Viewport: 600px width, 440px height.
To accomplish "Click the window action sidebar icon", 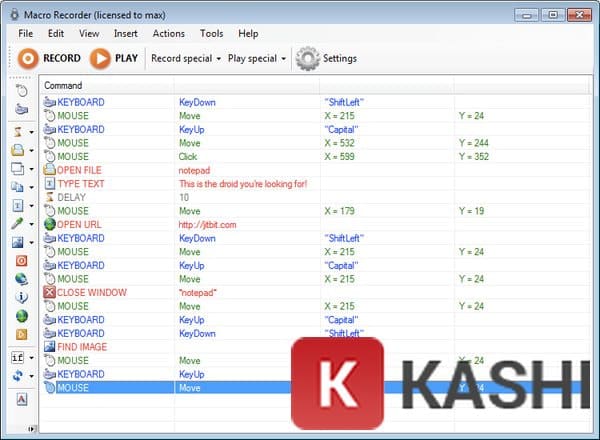I will [x=18, y=168].
